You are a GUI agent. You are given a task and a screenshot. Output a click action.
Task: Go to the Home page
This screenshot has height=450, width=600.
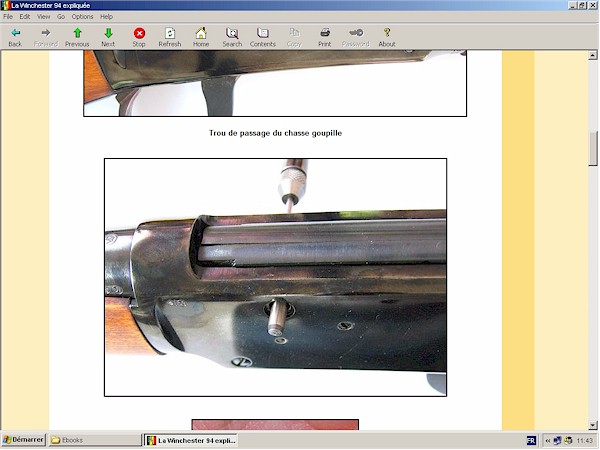tap(201, 37)
